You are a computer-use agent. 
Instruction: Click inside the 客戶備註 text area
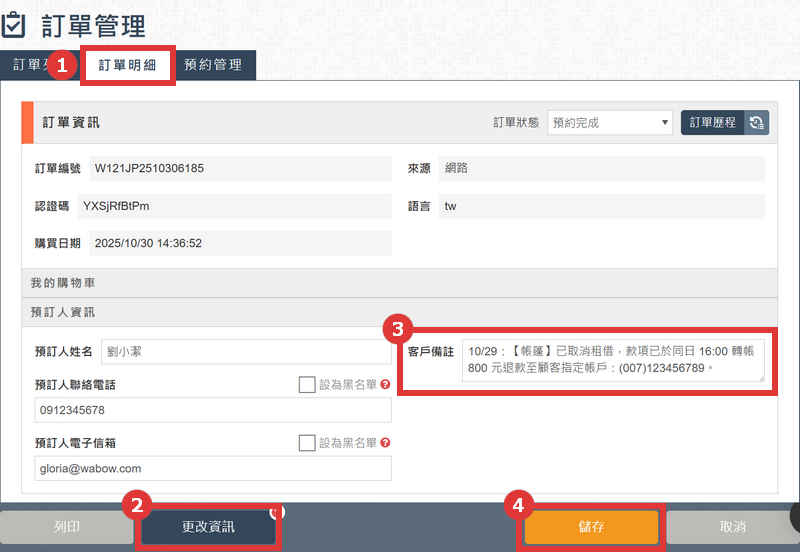click(612, 361)
